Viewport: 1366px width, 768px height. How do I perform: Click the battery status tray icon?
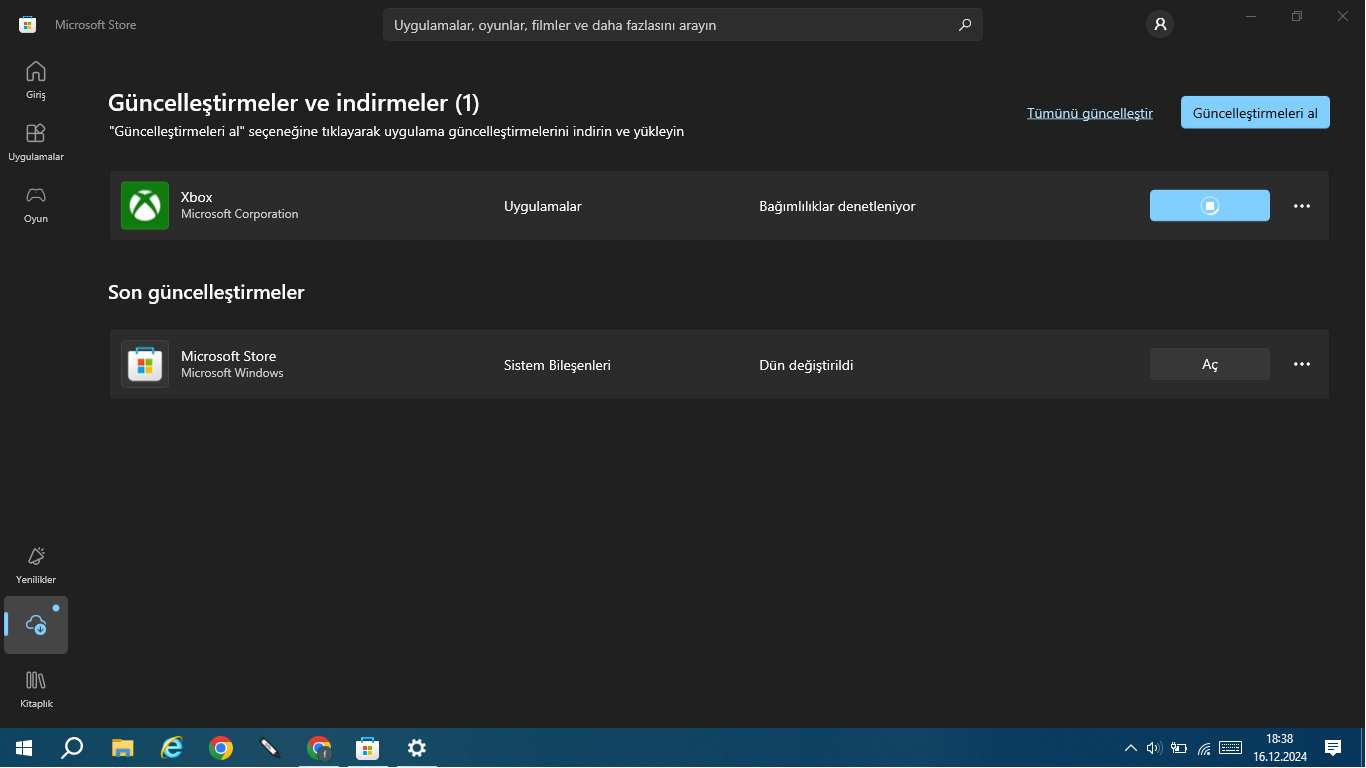[1179, 748]
